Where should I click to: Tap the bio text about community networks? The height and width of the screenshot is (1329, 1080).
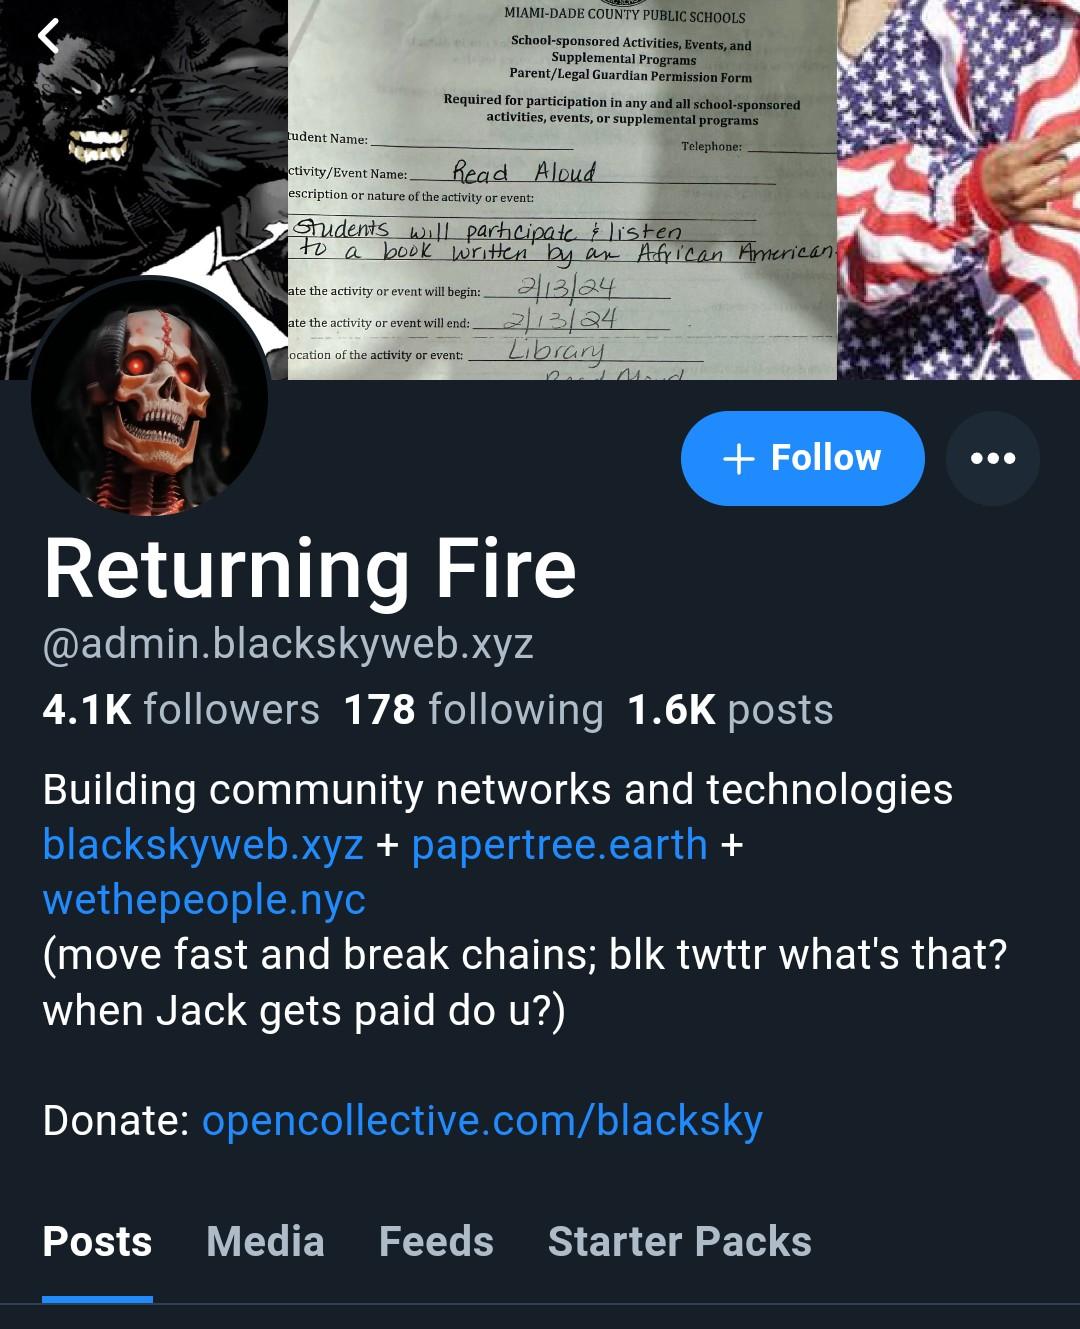(497, 790)
